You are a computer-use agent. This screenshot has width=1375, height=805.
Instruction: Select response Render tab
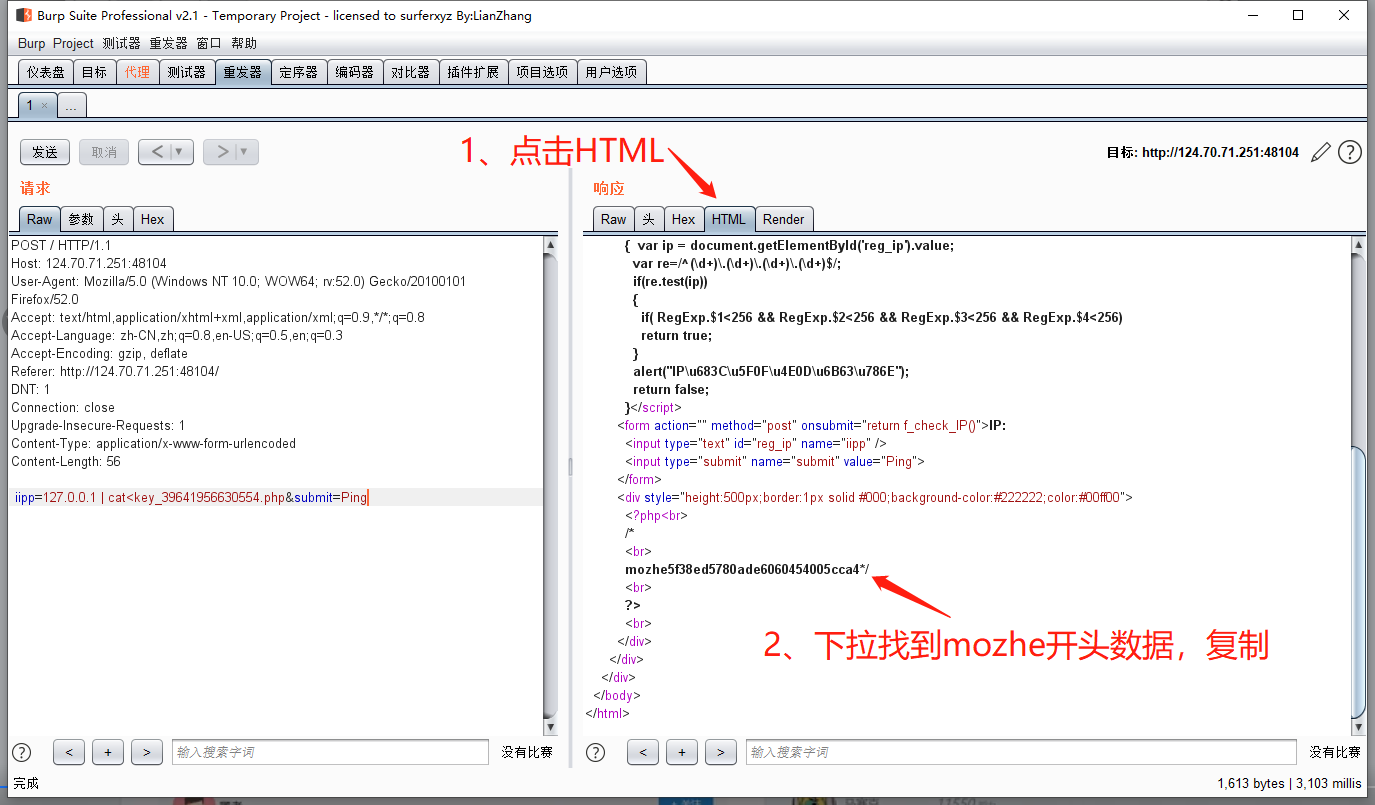tap(783, 219)
